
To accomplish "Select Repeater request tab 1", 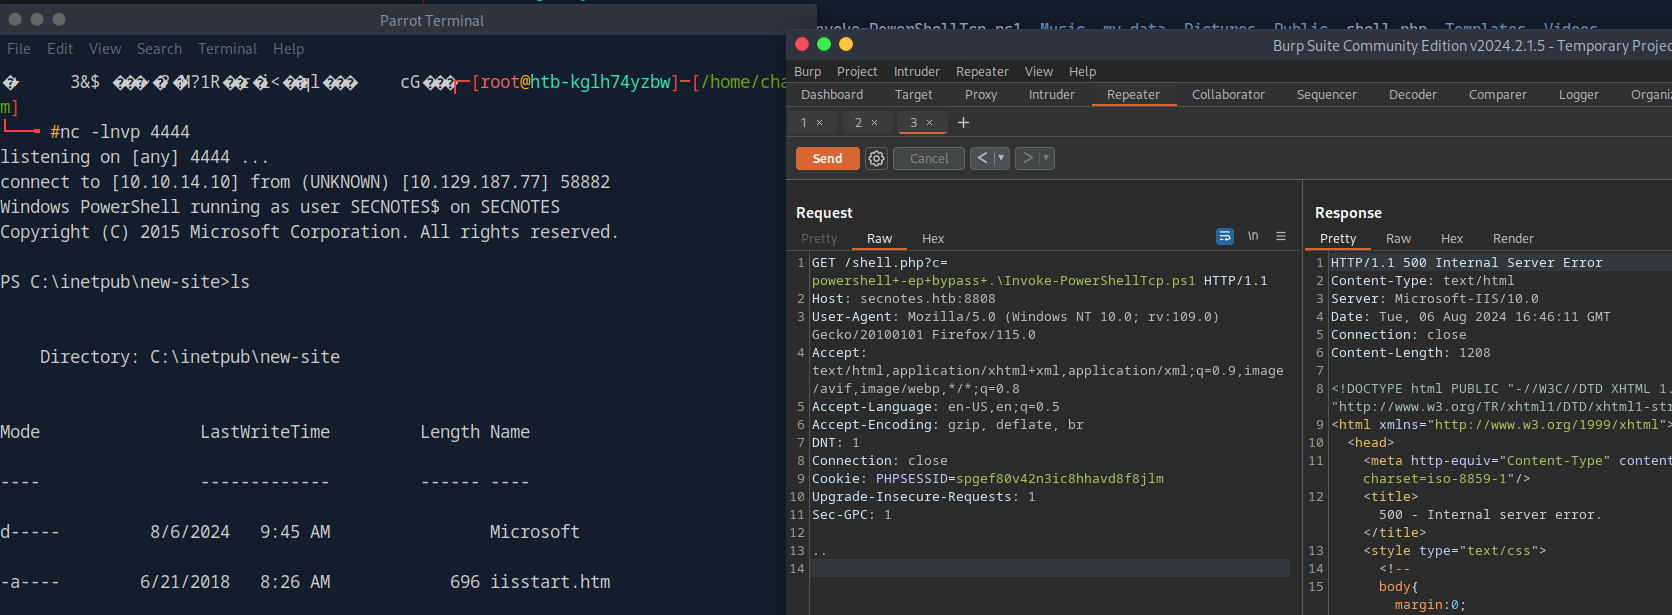I will pyautogui.click(x=803, y=123).
